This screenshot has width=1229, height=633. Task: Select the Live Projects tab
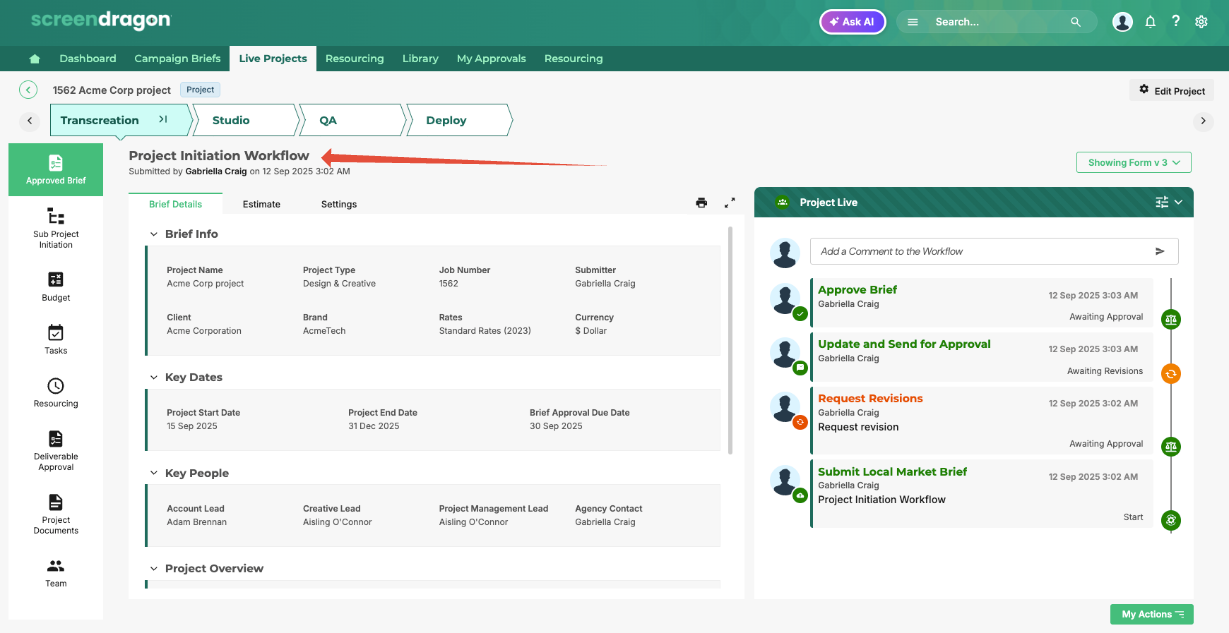pos(273,58)
